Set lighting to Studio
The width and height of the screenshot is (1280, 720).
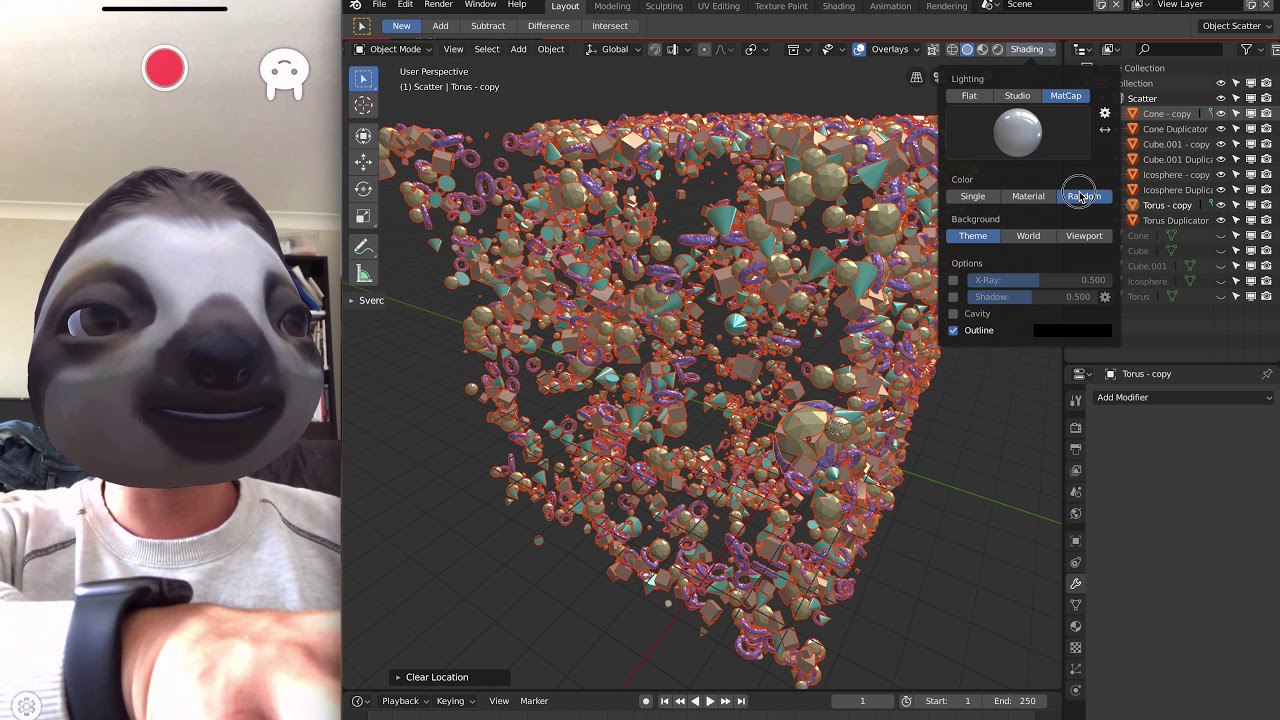[1017, 96]
